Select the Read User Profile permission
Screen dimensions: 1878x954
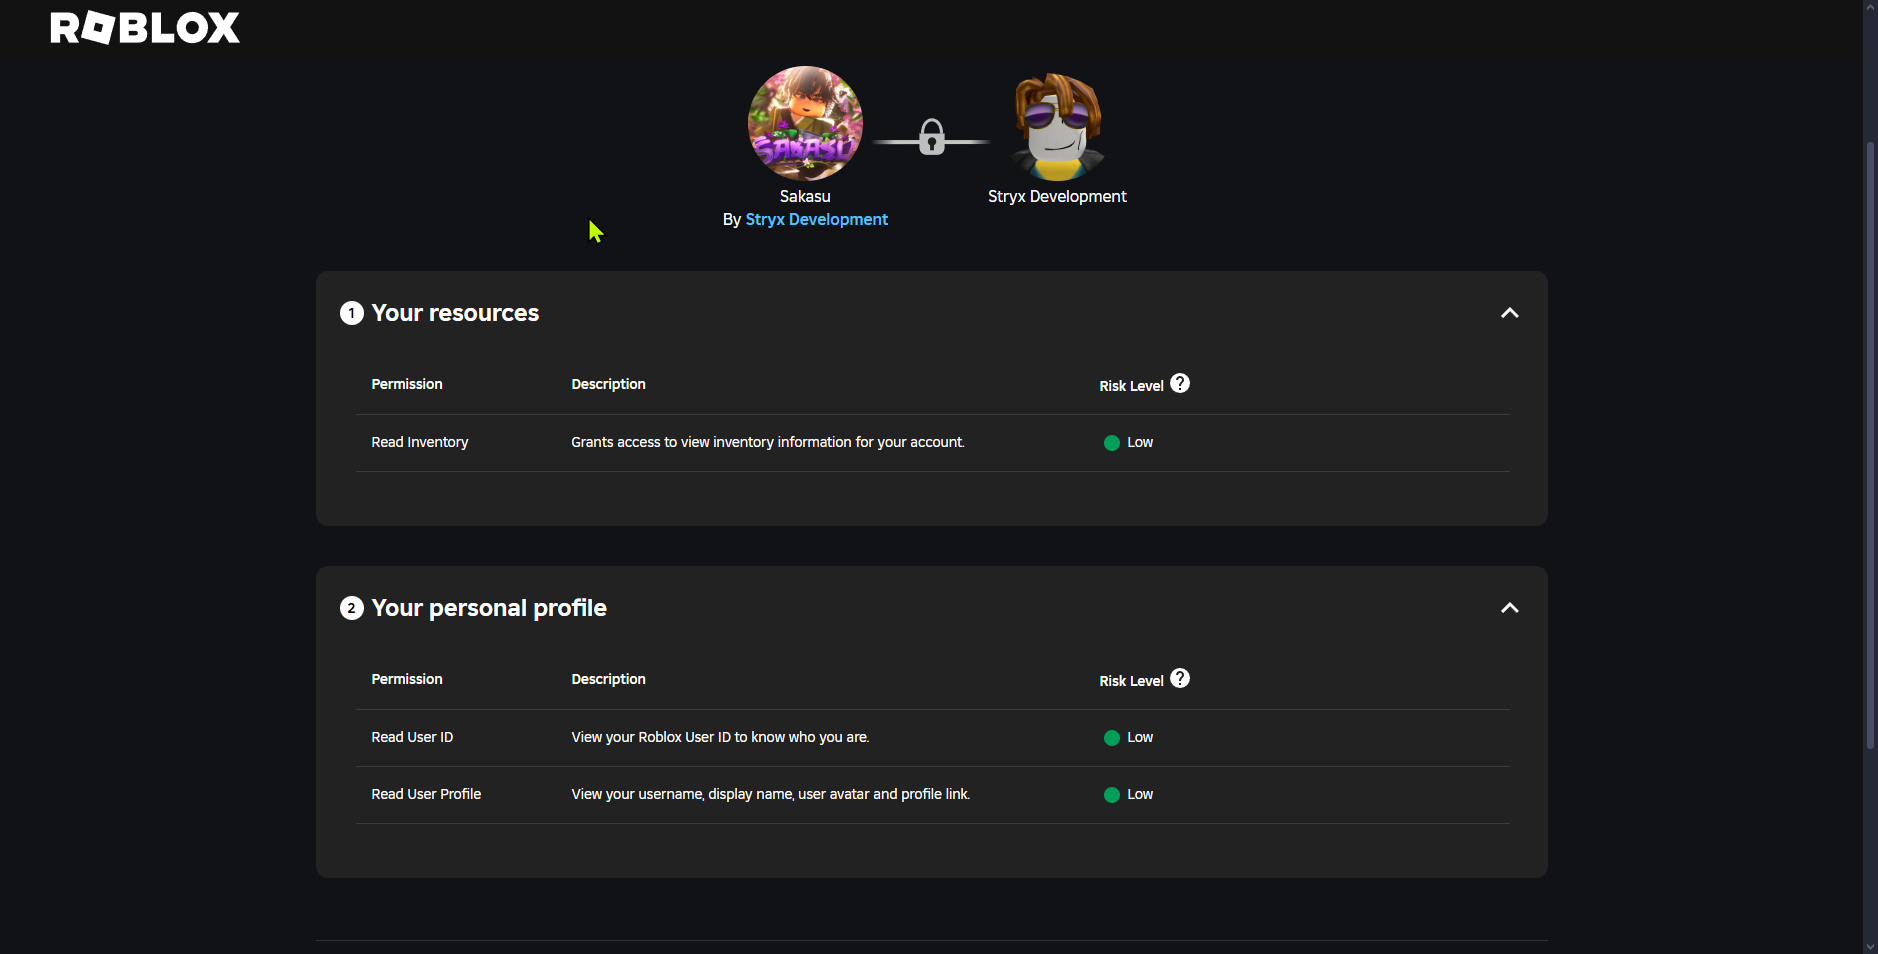(x=426, y=794)
